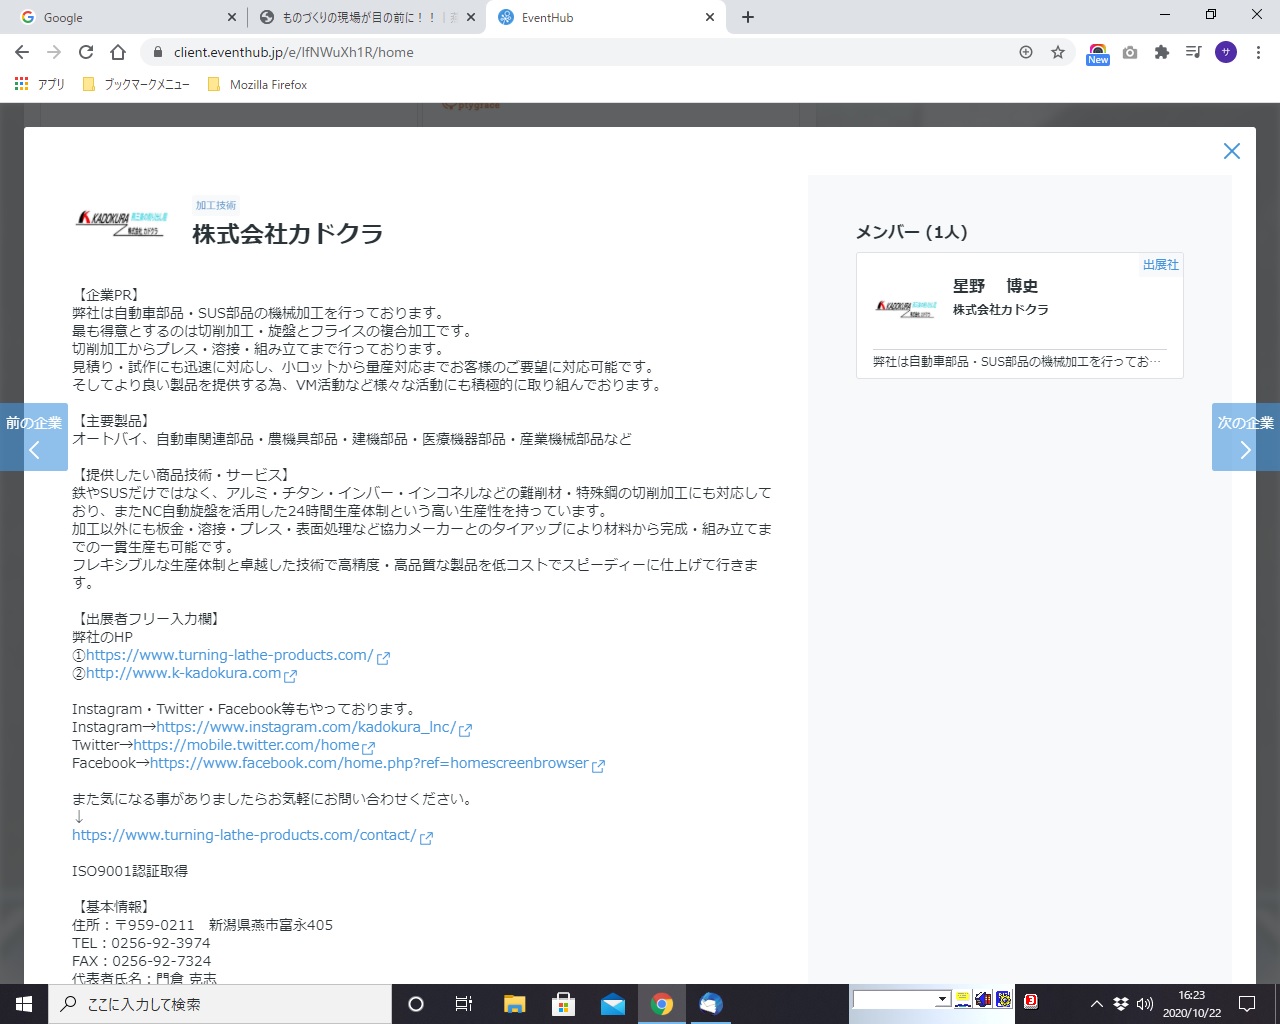Click the taskbar search box

pos(220,1004)
